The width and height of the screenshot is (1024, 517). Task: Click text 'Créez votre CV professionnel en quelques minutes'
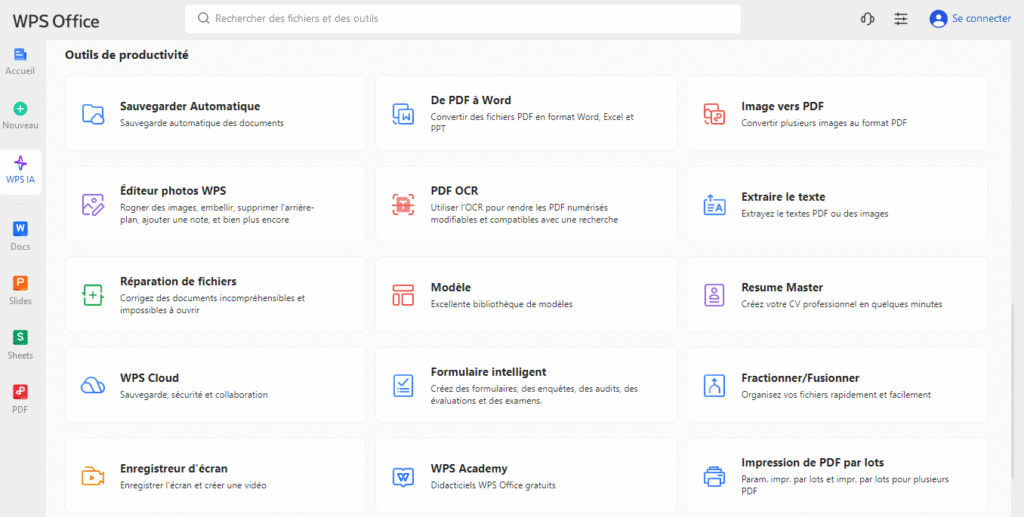[842, 304]
